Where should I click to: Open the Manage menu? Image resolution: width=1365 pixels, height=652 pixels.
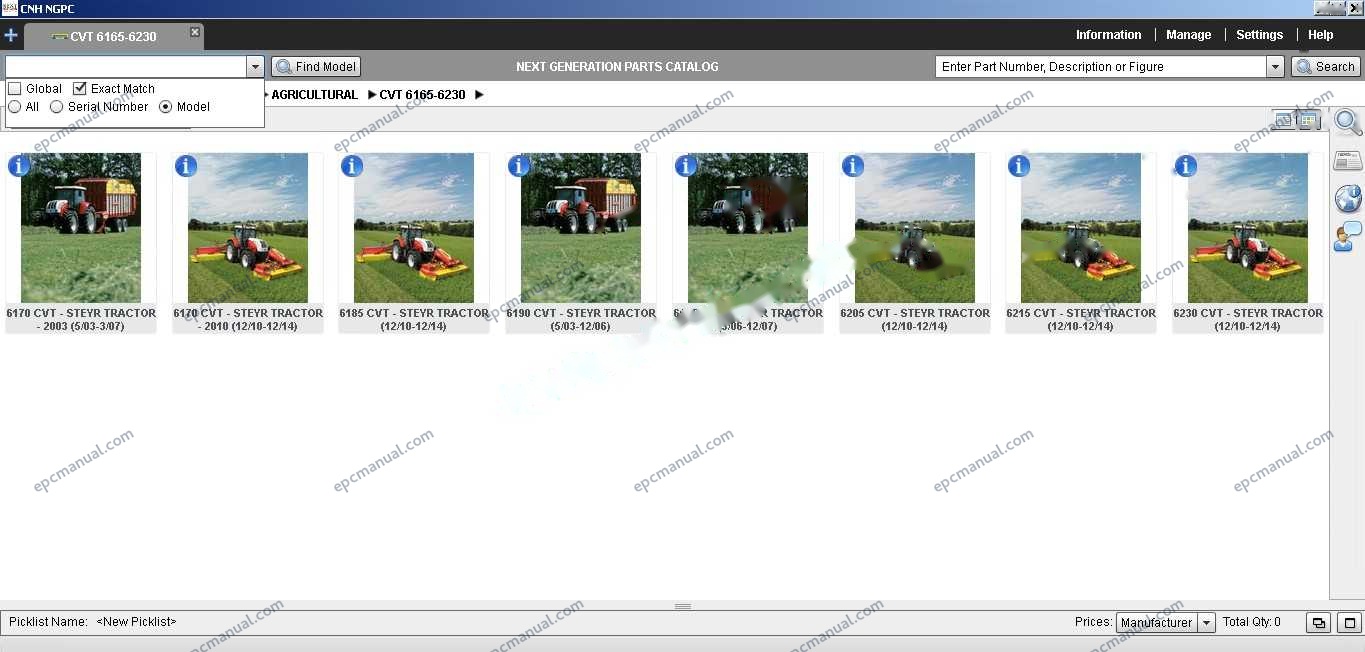click(x=1188, y=35)
